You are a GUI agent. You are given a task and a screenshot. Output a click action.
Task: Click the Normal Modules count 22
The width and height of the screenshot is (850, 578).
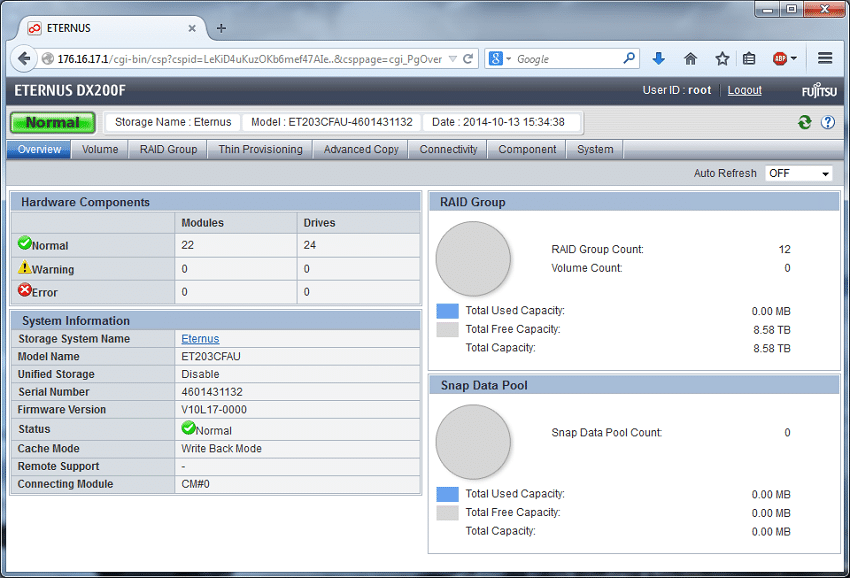click(188, 245)
